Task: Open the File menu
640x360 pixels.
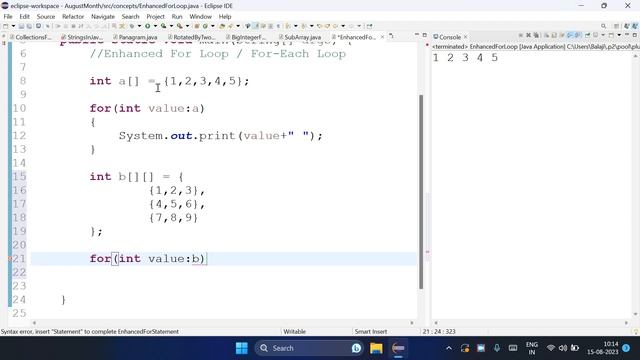Action: 8,16
